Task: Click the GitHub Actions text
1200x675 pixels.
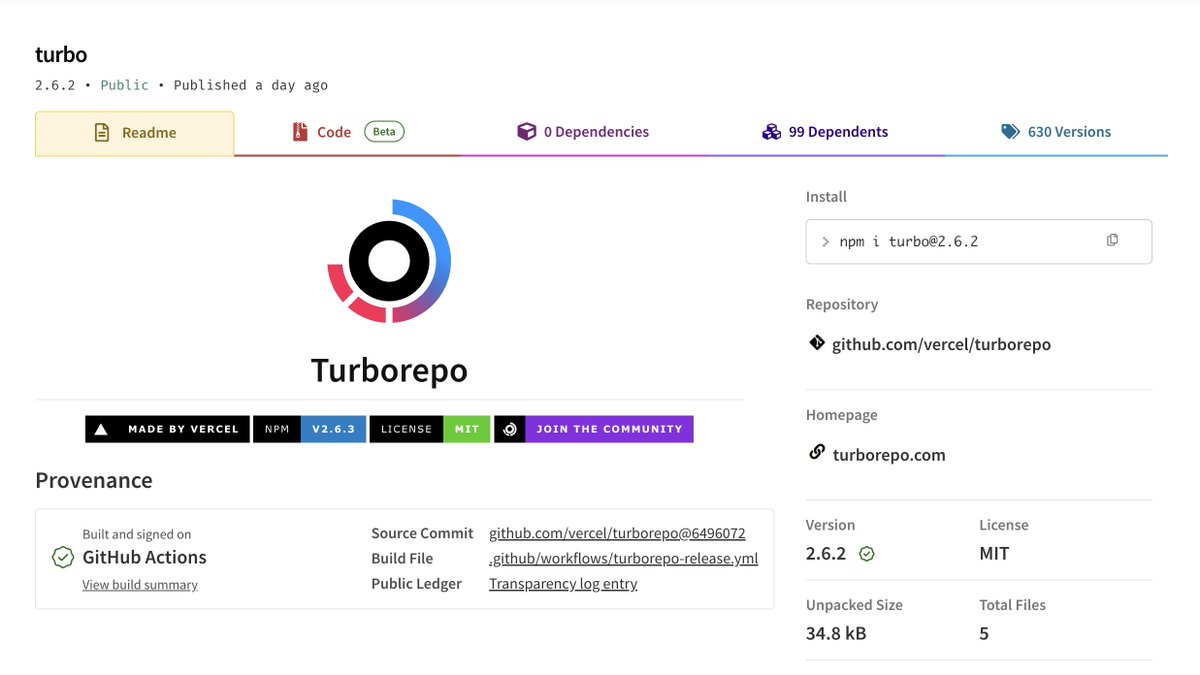Action: tap(144, 557)
